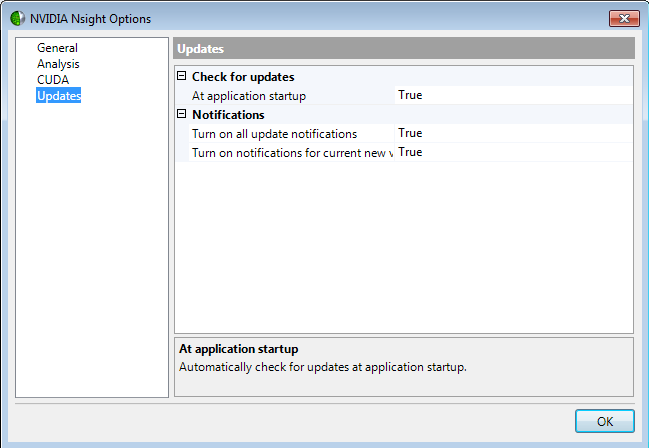Select the At application startup property label

[248, 96]
